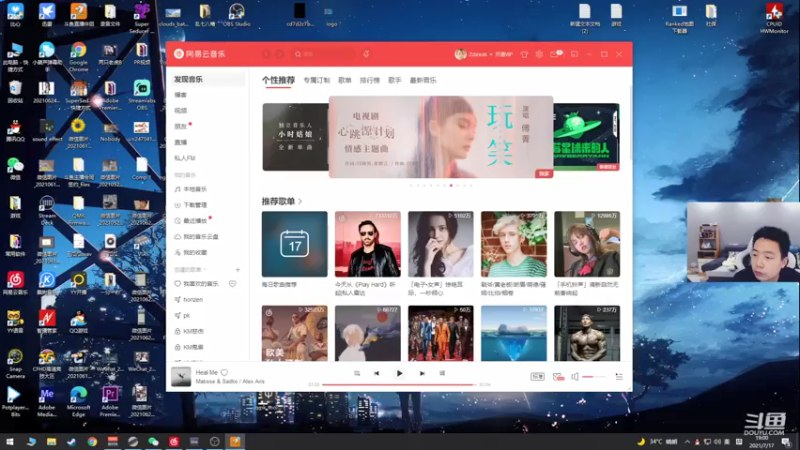Open the 每日歌曲推荐 calendar card
Screen dimensions: 800x450
[x=294, y=244]
